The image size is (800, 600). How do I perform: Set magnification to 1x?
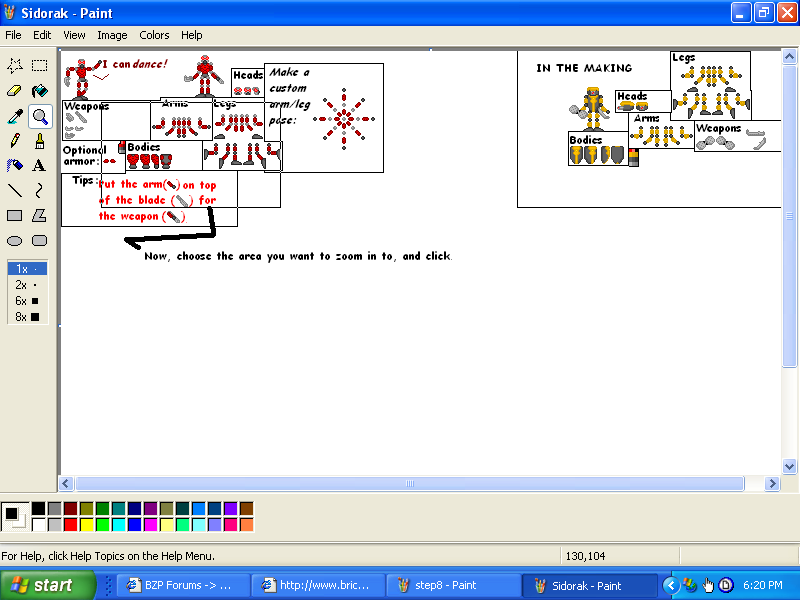pyautogui.click(x=28, y=268)
